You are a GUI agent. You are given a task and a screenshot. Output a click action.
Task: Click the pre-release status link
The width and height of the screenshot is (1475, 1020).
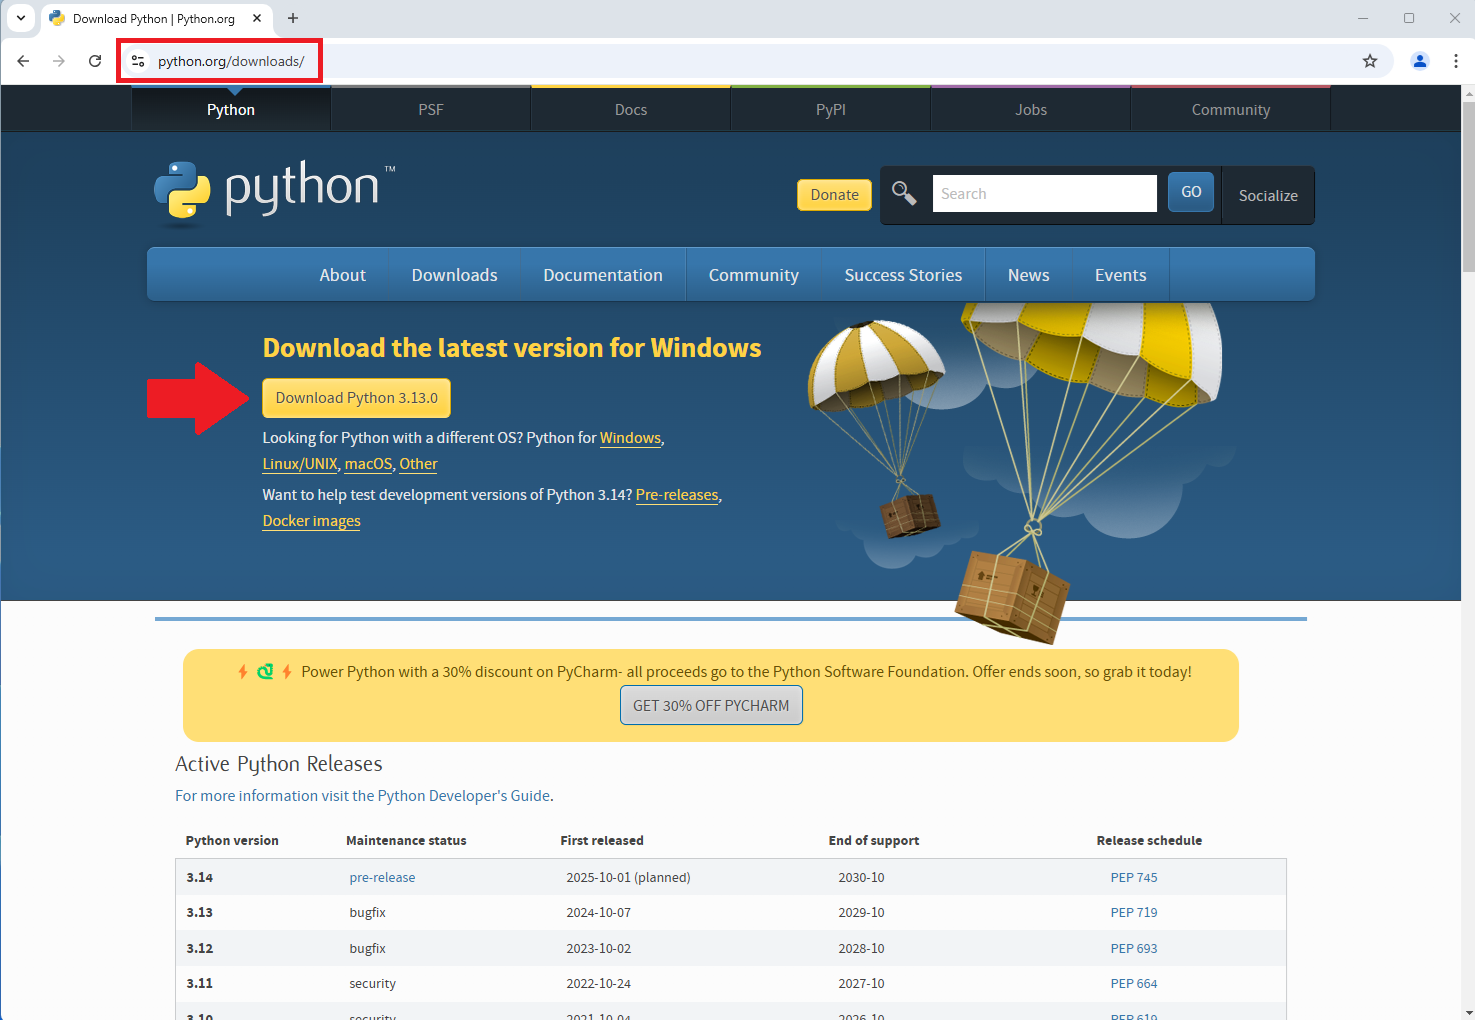click(x=382, y=877)
